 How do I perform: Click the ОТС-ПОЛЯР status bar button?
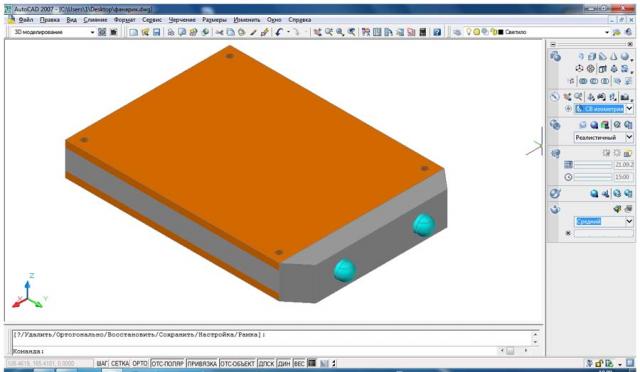click(x=168, y=363)
